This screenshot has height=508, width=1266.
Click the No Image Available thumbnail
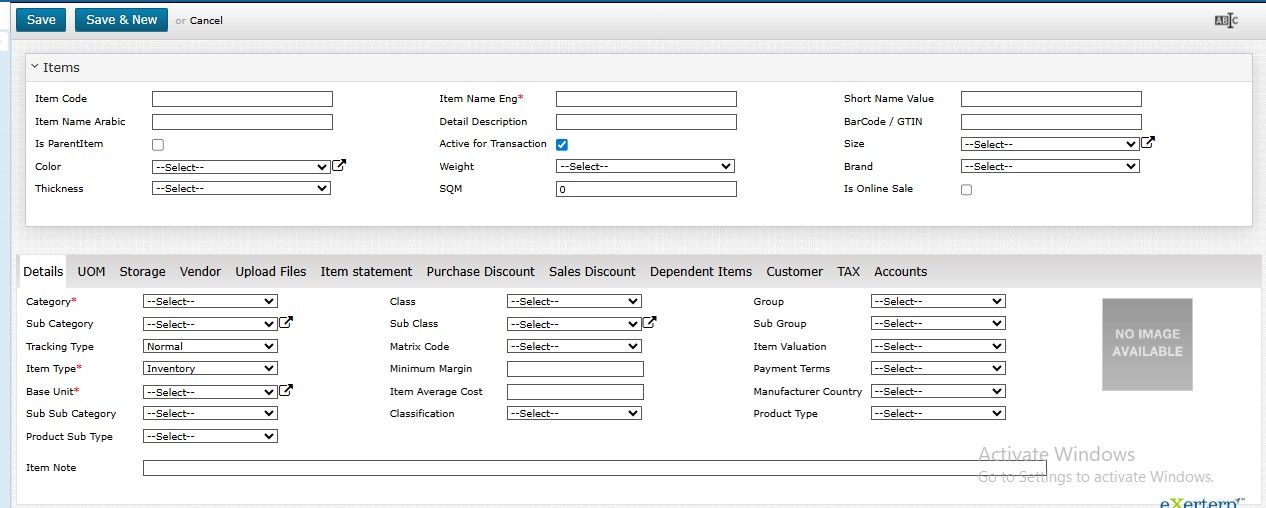(x=1147, y=344)
